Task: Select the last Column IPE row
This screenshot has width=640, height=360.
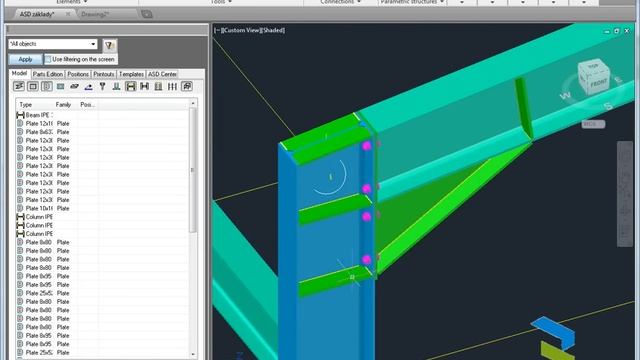Action: (102, 233)
